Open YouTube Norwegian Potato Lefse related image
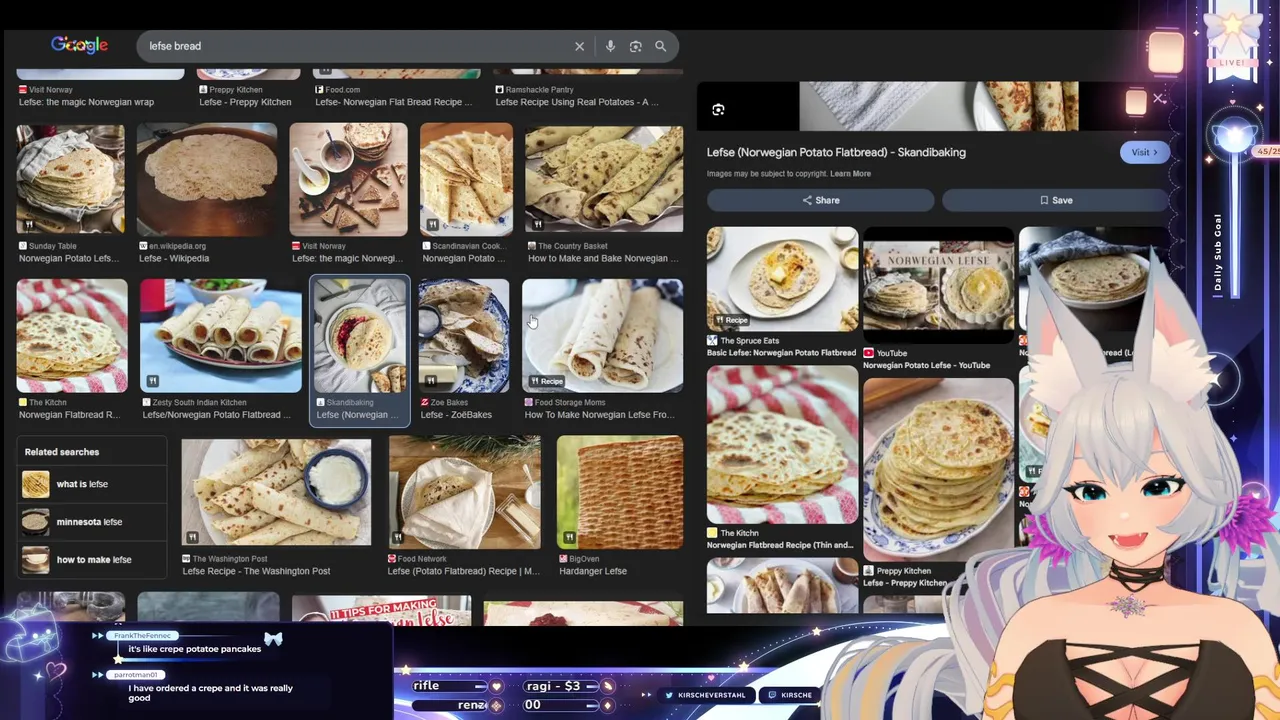This screenshot has width=1280, height=720. tap(938, 285)
